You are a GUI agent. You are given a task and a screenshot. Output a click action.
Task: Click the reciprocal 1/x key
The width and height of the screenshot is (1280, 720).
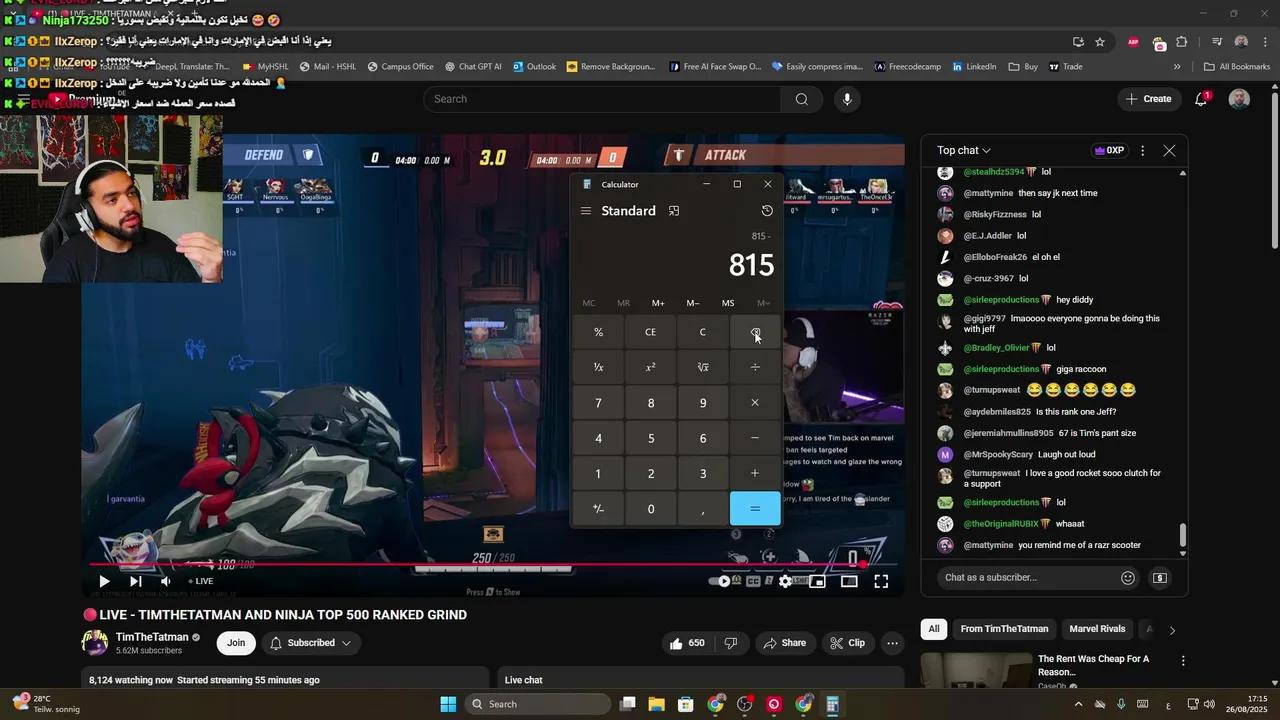point(598,367)
